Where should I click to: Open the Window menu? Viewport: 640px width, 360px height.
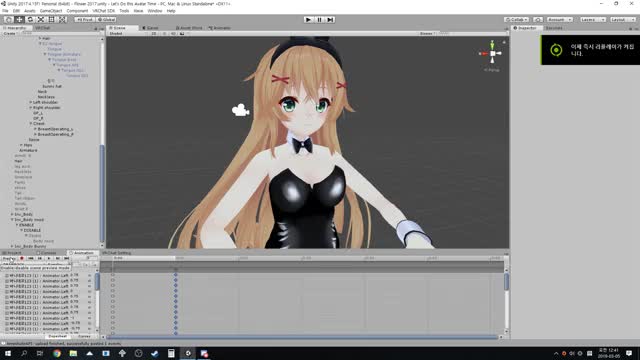point(155,11)
